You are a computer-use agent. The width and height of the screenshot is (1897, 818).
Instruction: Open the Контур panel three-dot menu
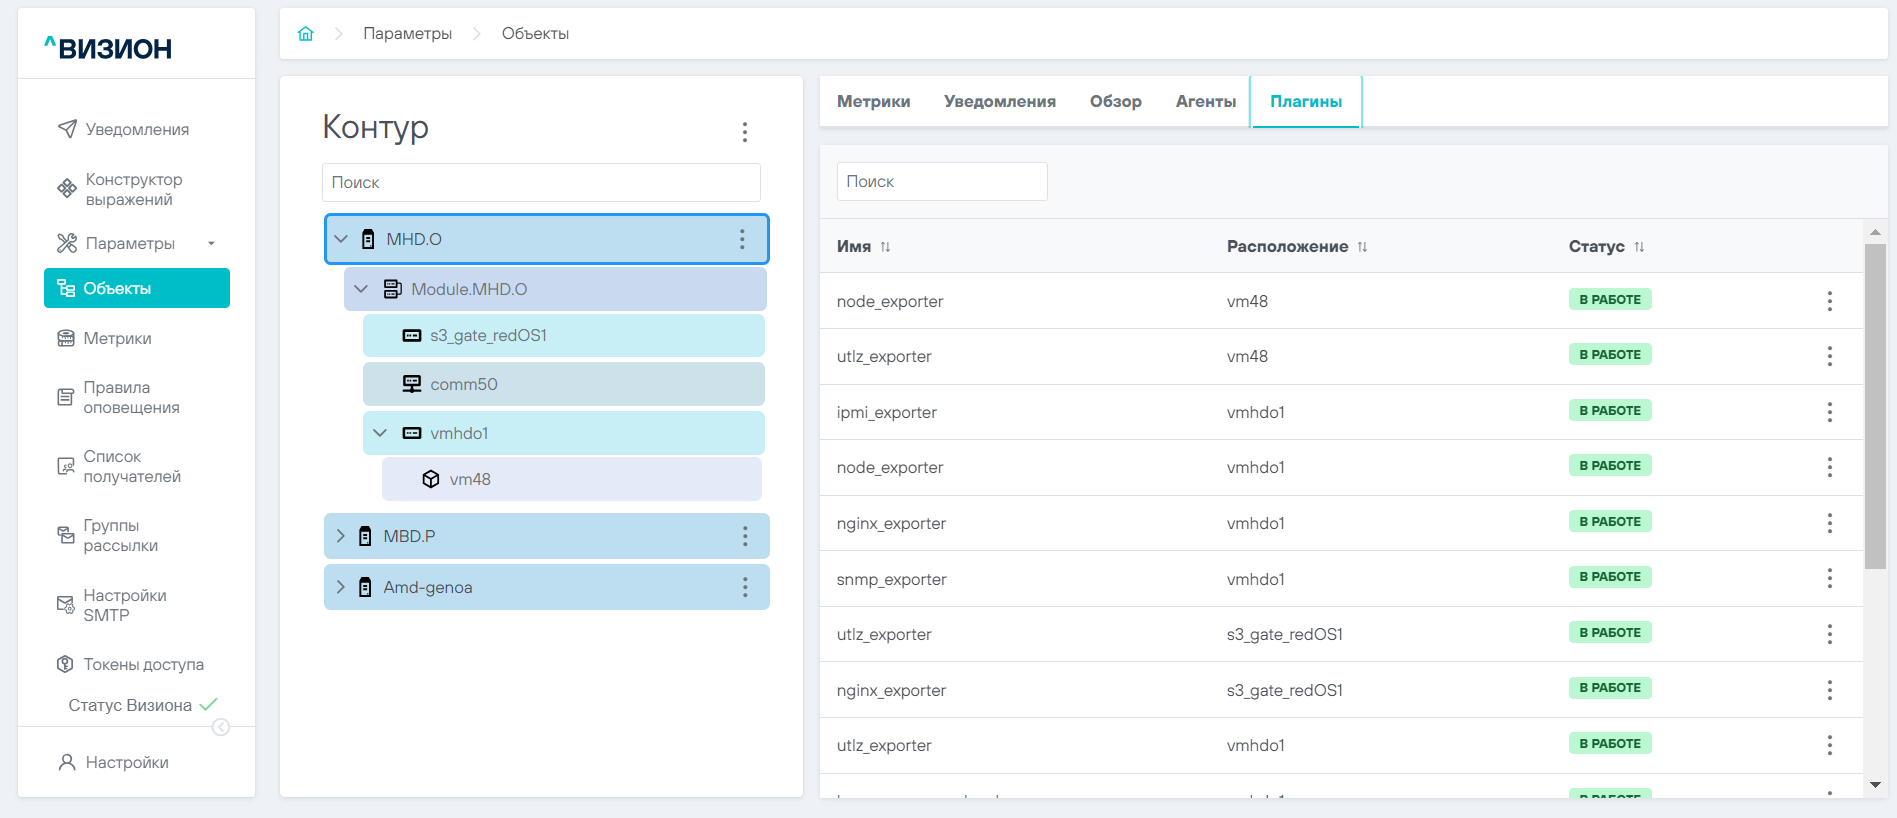click(x=744, y=132)
